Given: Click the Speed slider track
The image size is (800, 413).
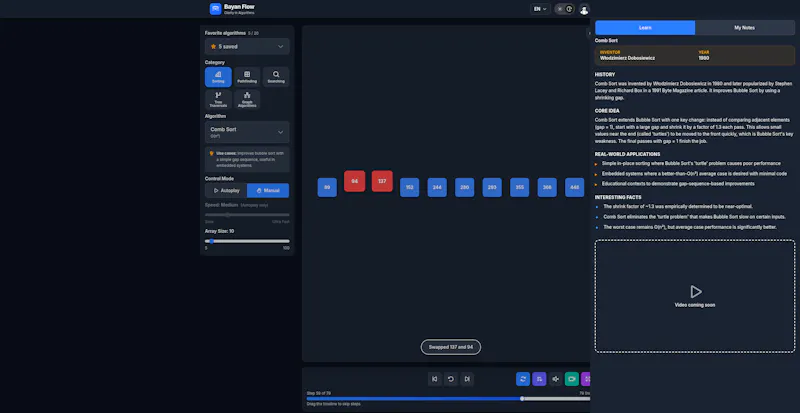Looking at the screenshot, I should [x=247, y=215].
